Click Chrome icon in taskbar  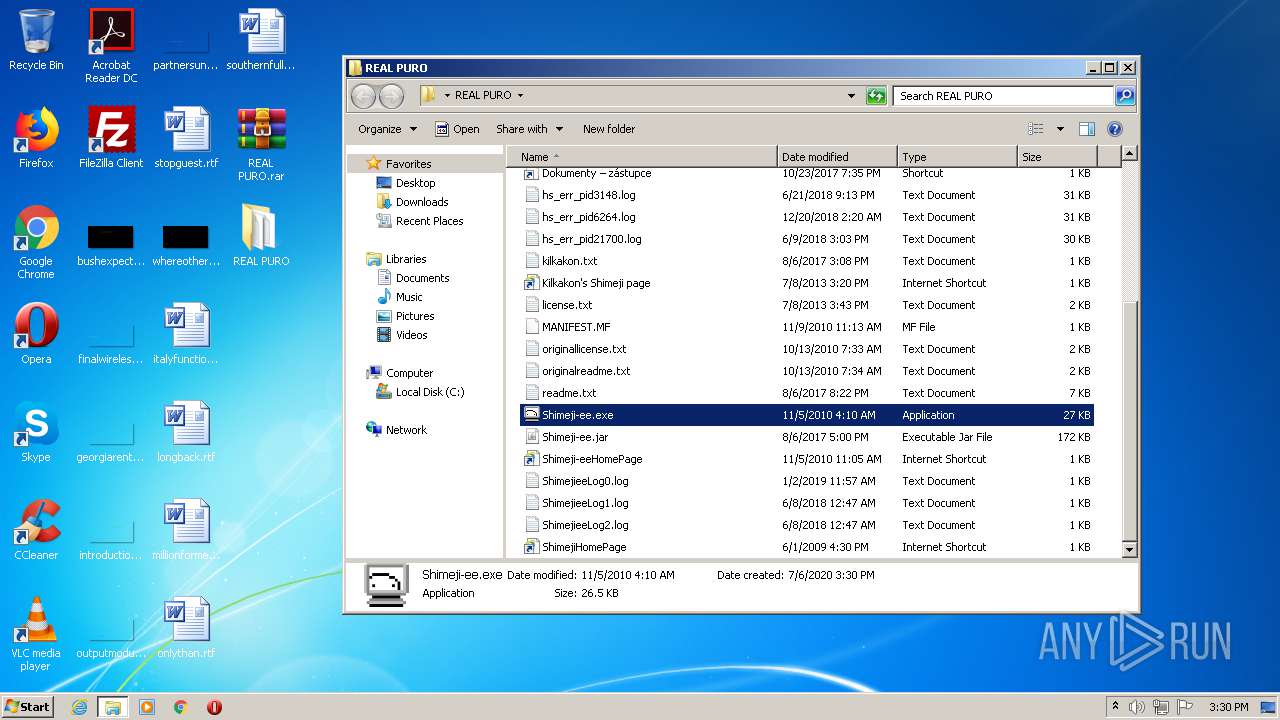coord(181,707)
